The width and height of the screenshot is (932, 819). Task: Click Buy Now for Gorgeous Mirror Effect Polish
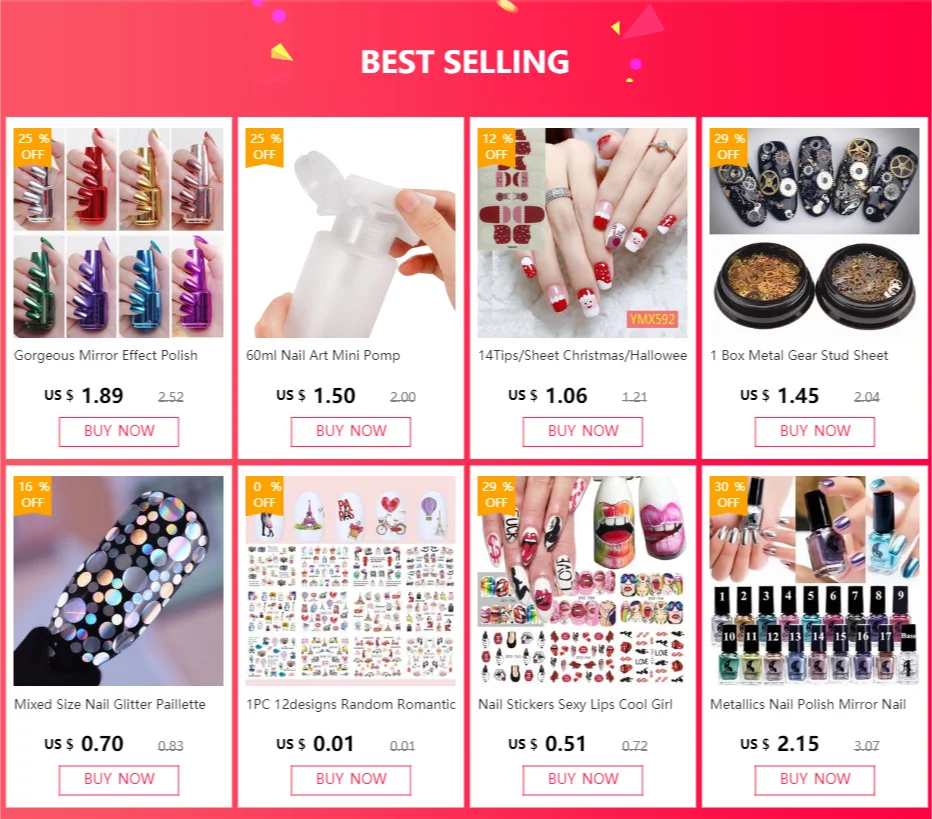119,431
